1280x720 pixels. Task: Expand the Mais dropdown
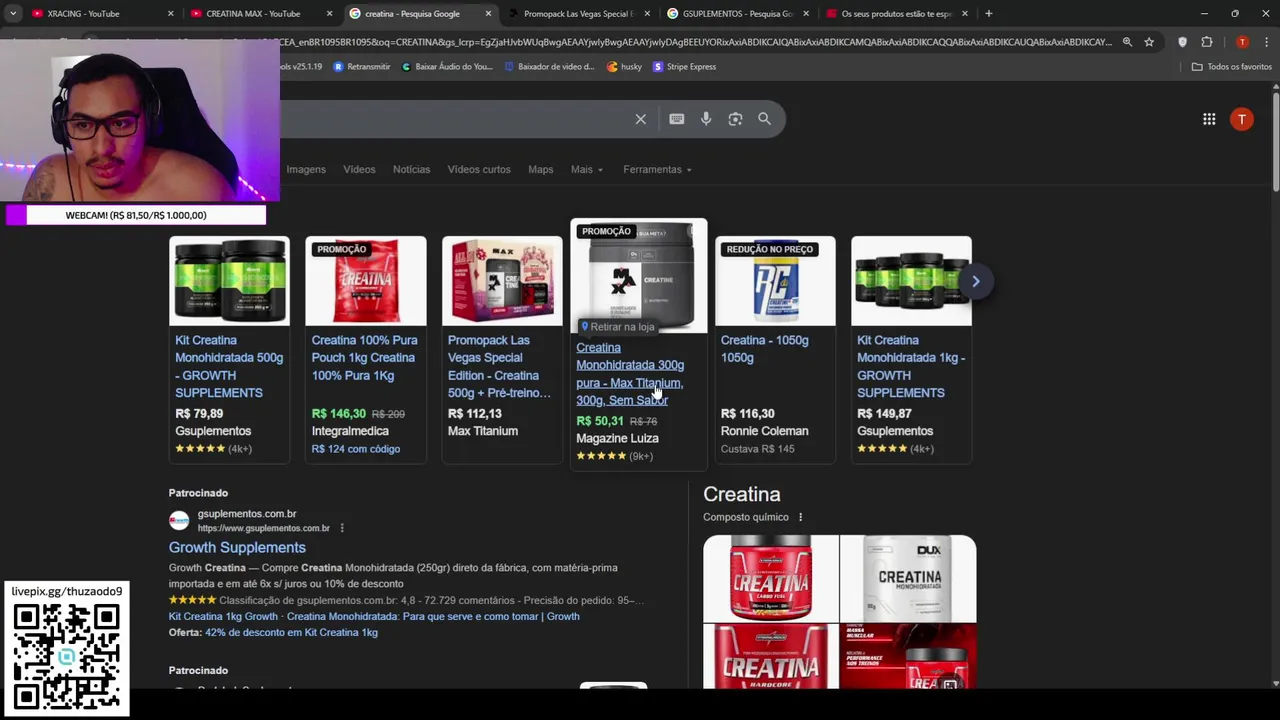click(x=587, y=169)
